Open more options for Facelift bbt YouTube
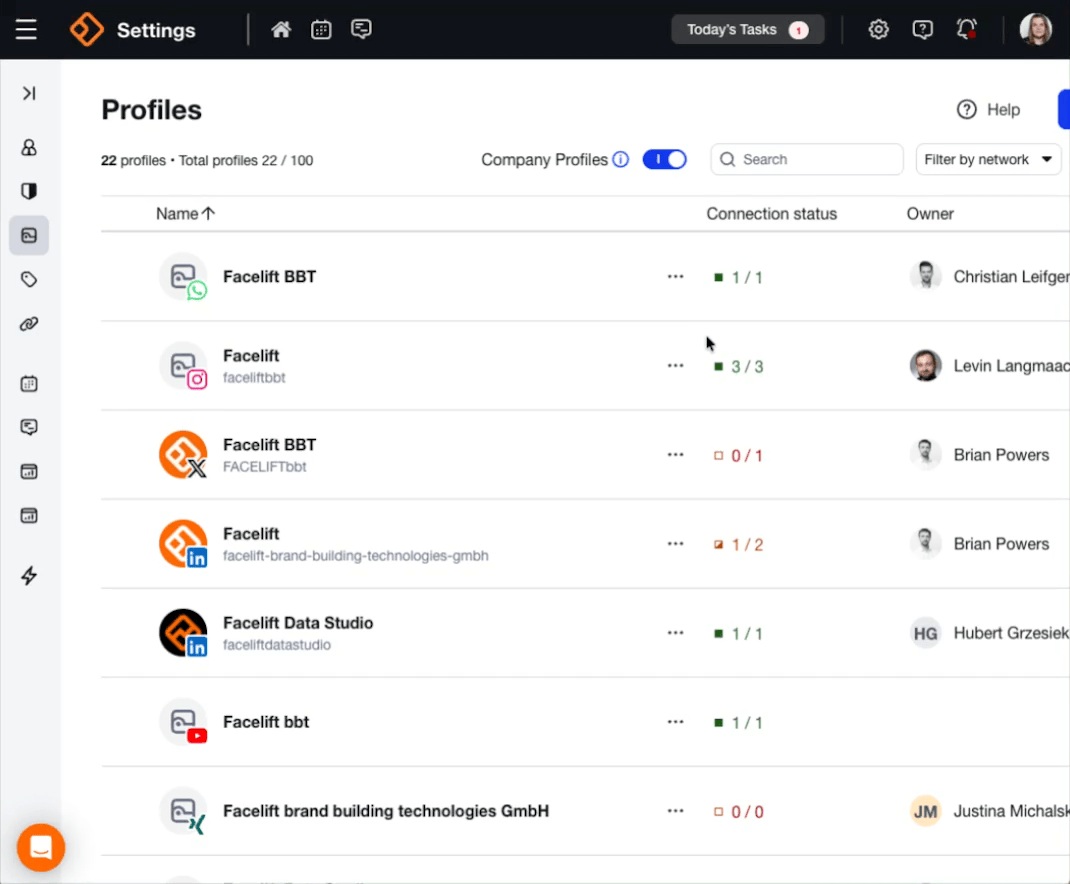This screenshot has height=884, width=1070. pos(675,722)
